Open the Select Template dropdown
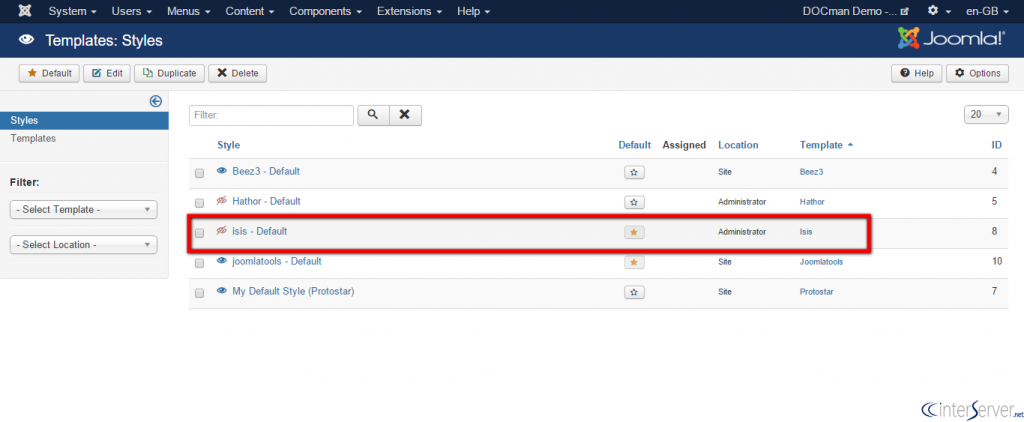 click(x=84, y=210)
